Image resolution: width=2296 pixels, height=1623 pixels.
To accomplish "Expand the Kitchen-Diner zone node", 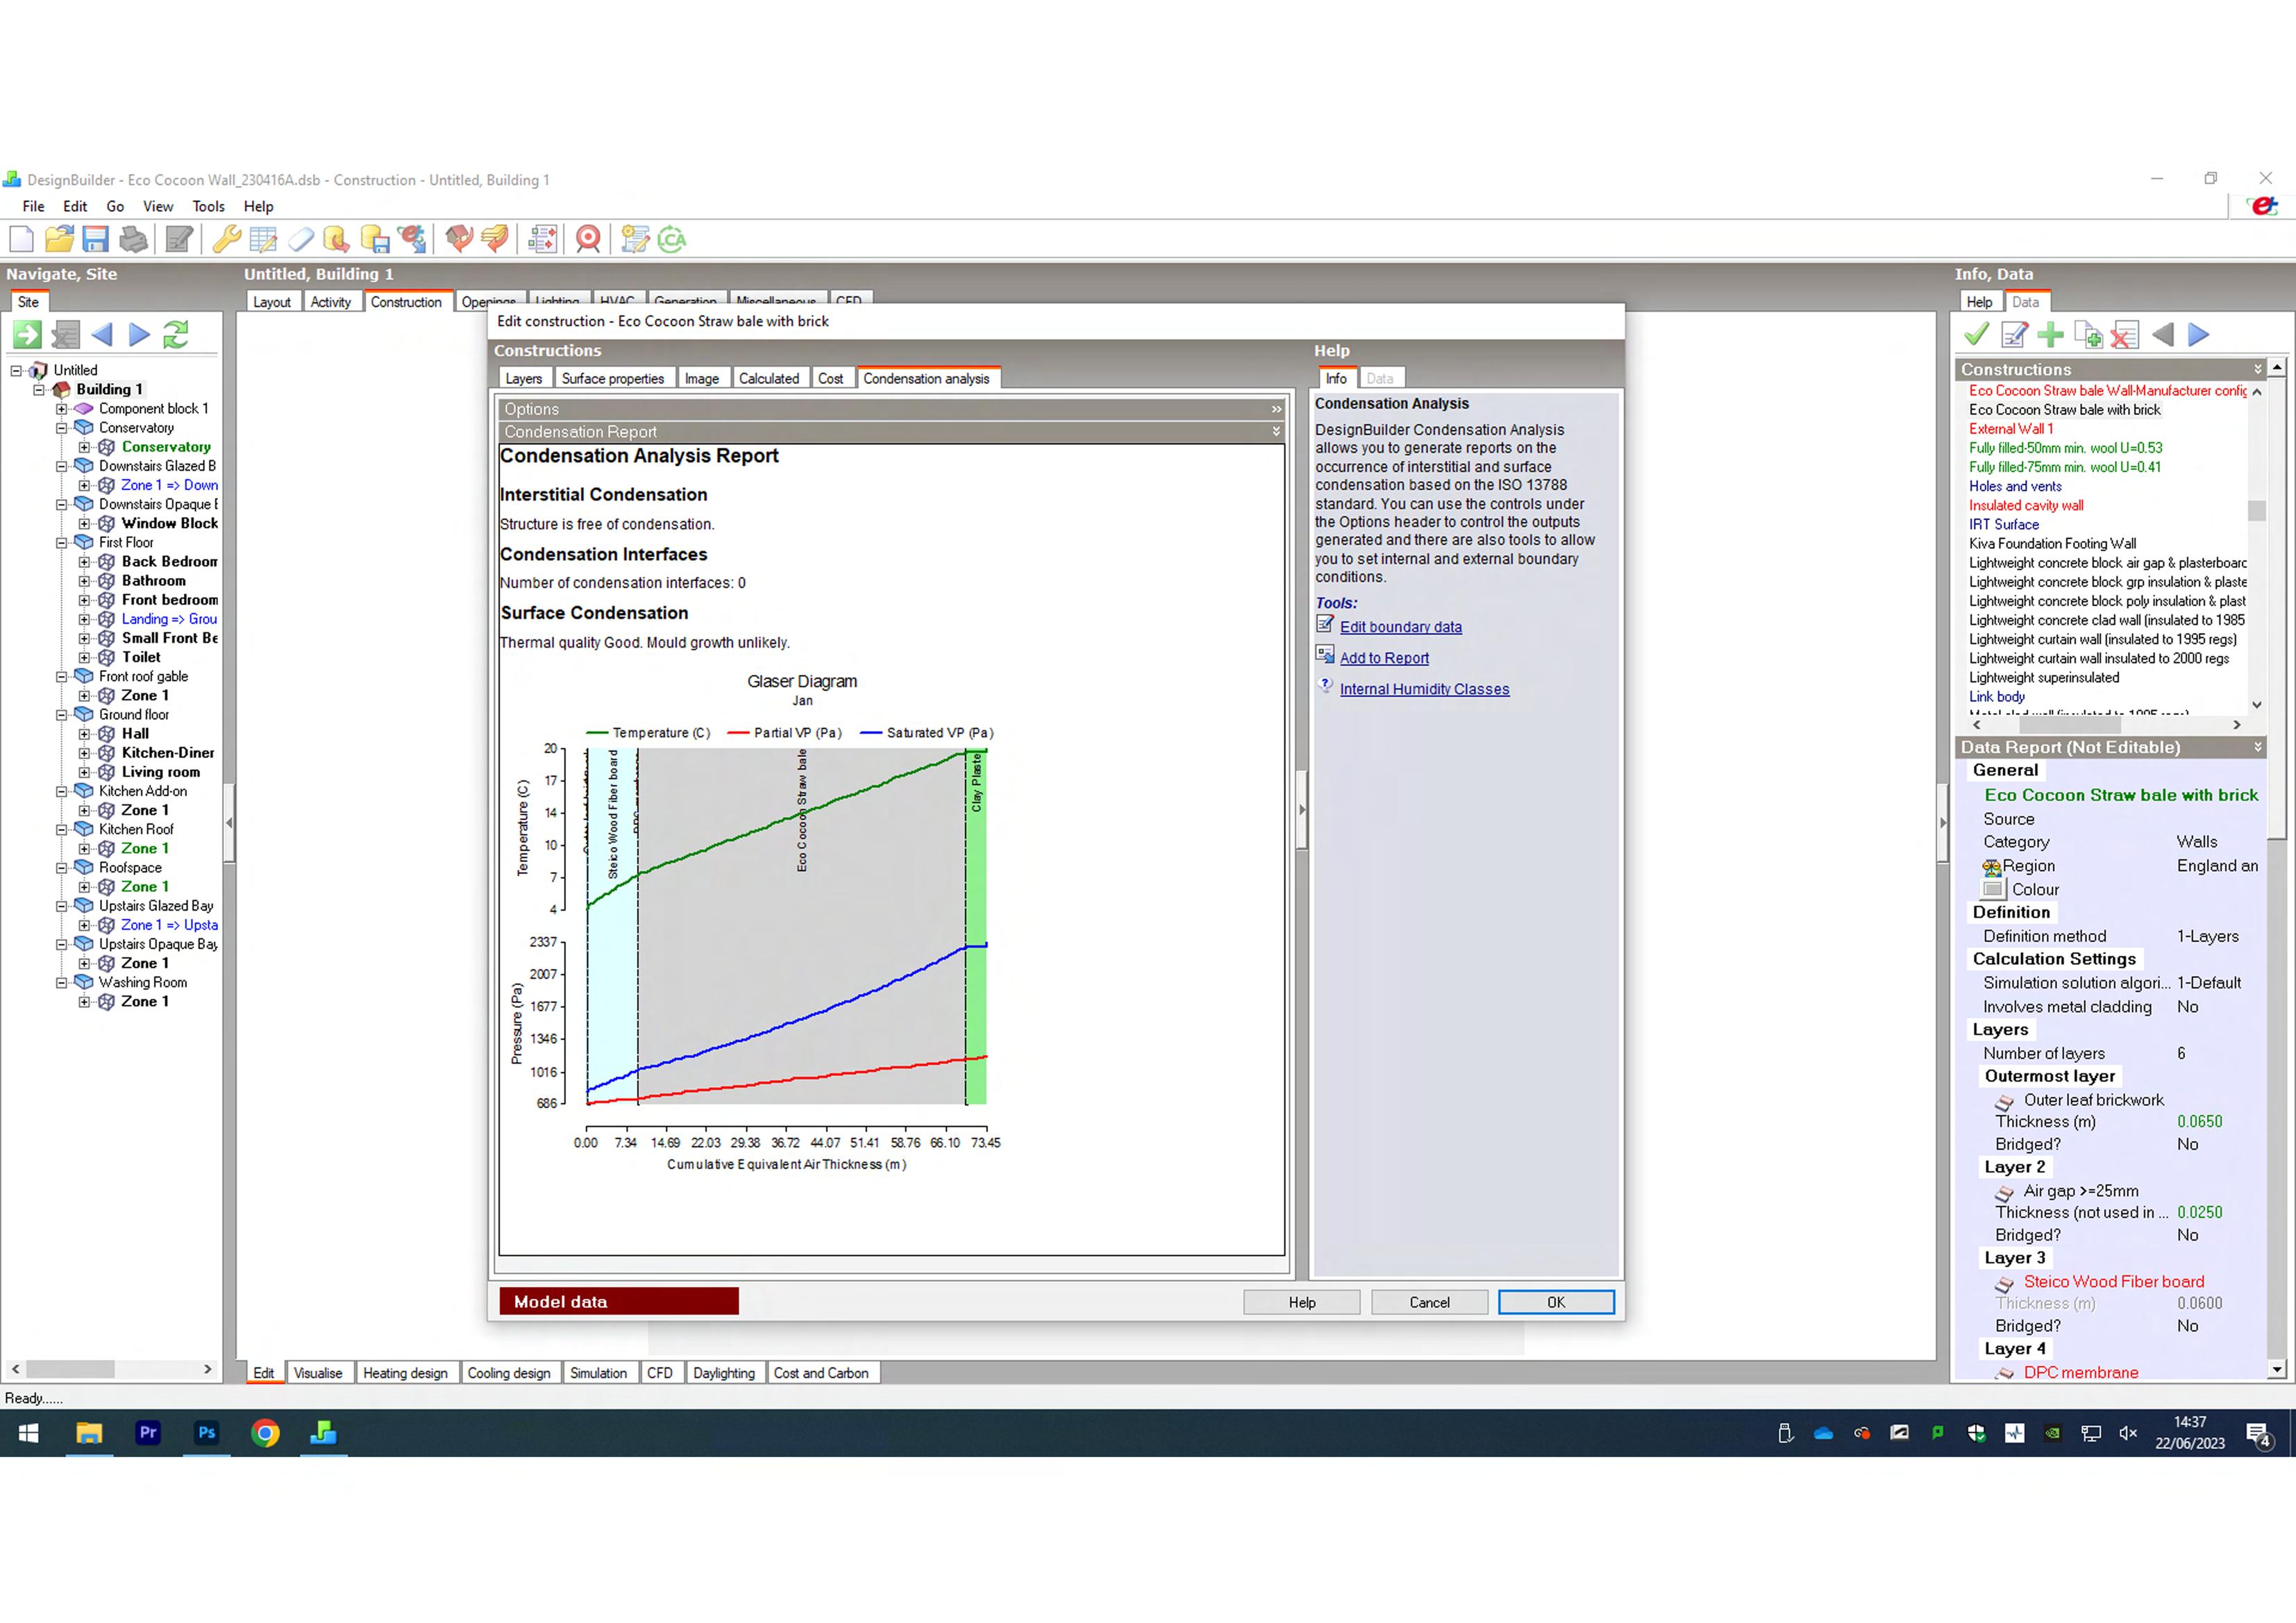I will pyautogui.click(x=85, y=753).
